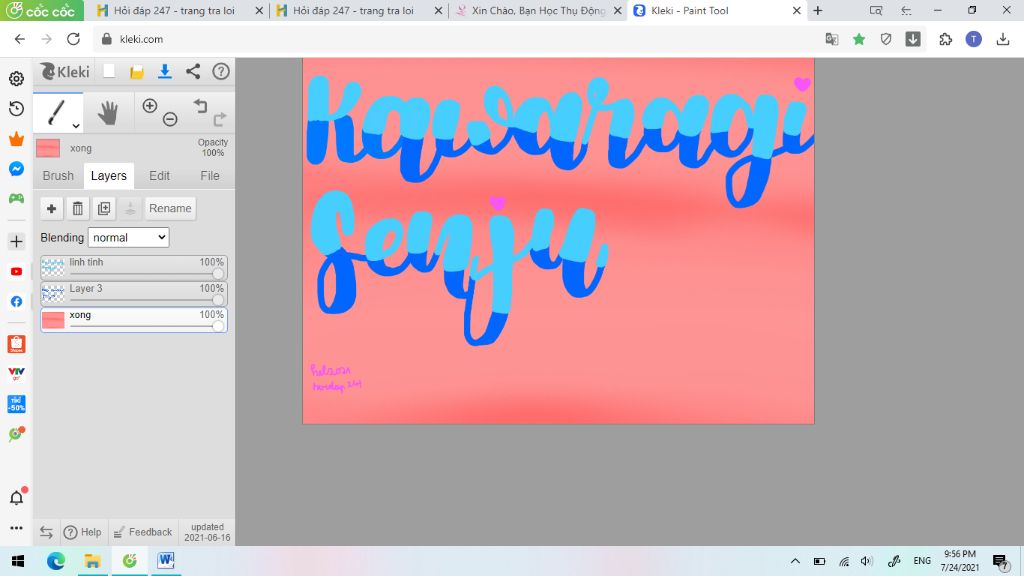
Task: Open the Feedback link
Action: tap(143, 532)
